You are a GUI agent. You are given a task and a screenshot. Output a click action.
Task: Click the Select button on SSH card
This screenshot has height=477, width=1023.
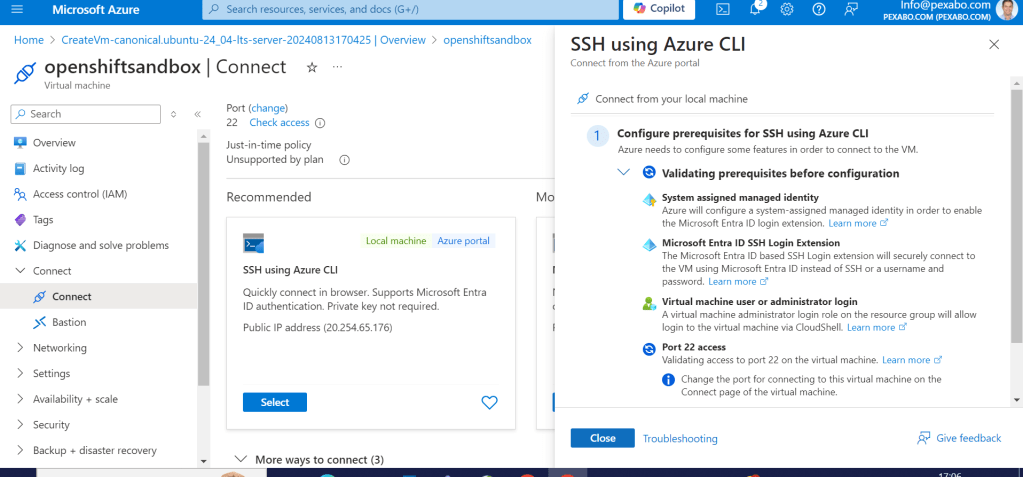click(275, 402)
